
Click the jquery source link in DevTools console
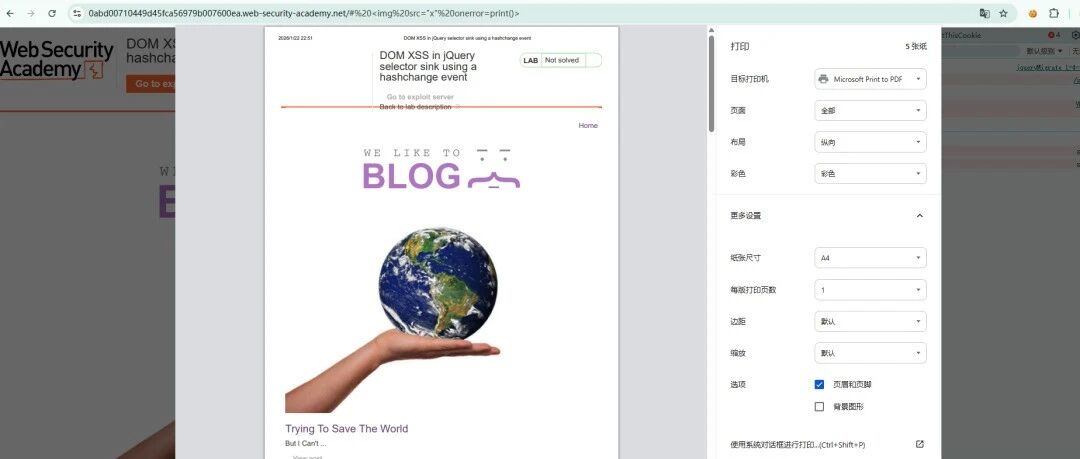coord(1048,68)
